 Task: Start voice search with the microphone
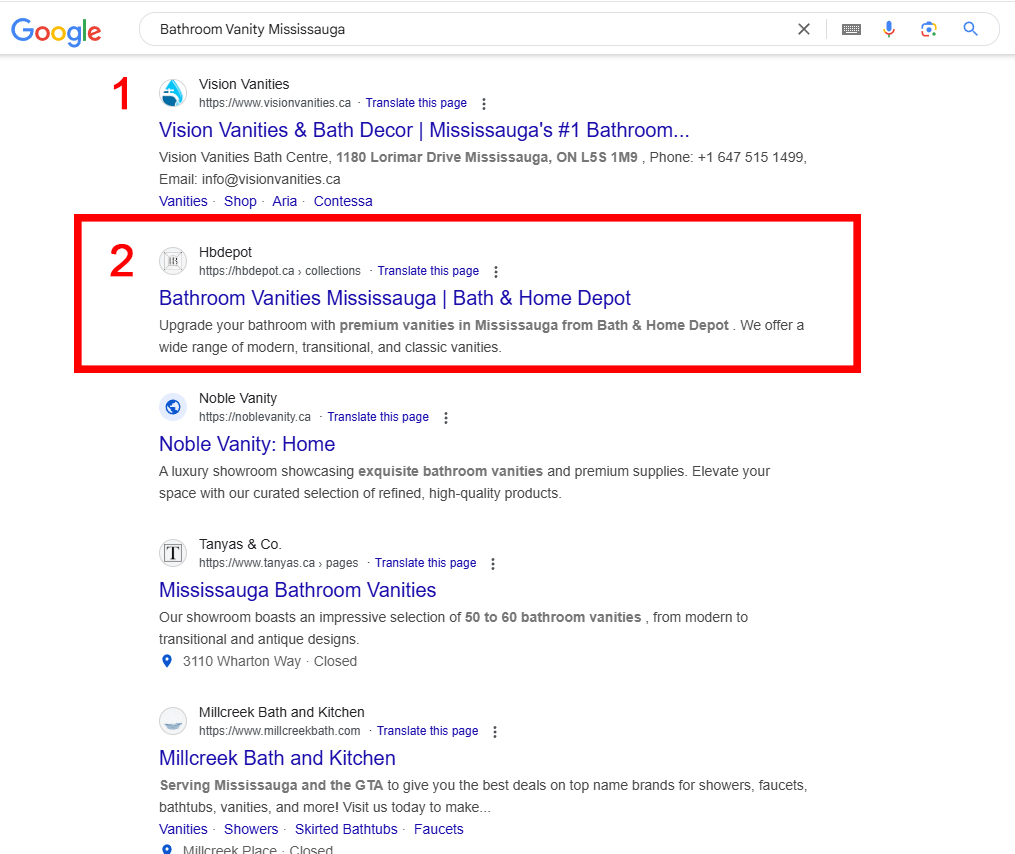(x=889, y=29)
